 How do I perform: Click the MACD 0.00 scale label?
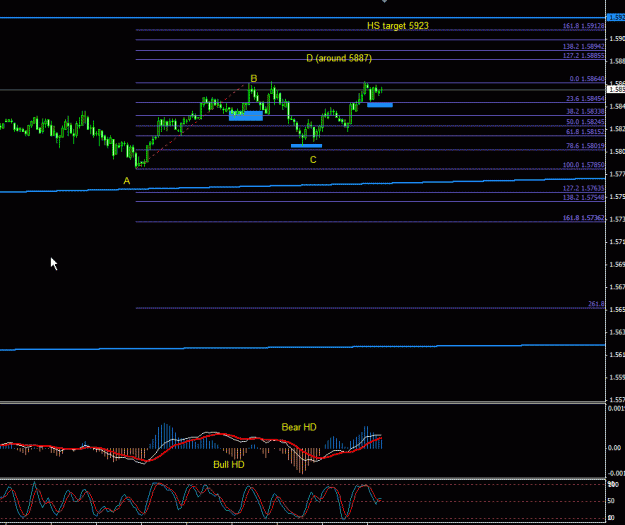coord(614,448)
